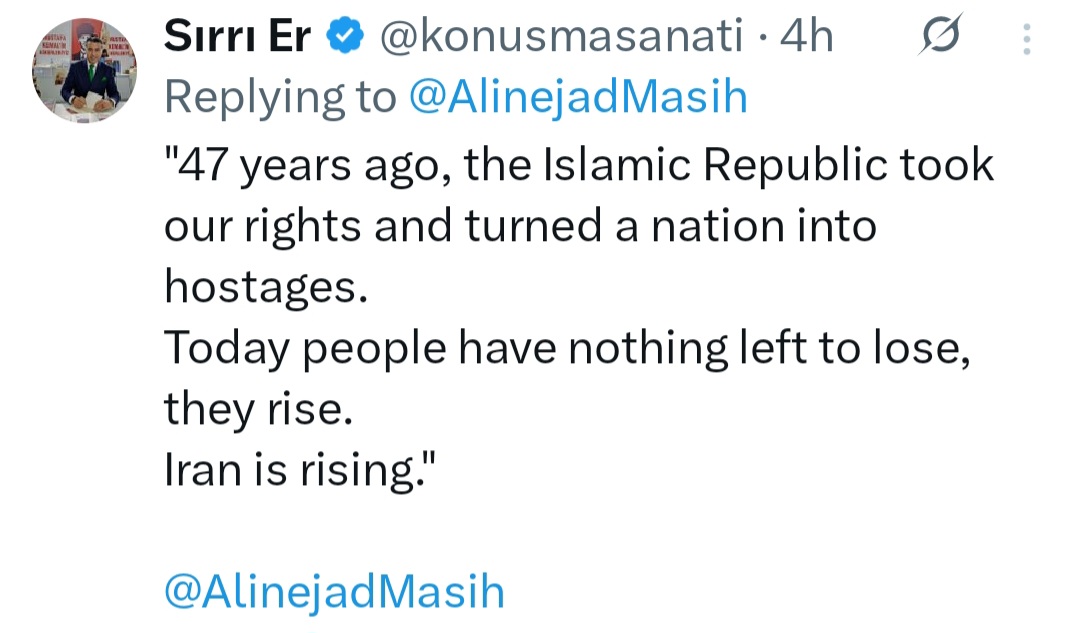Open @AlinejadMasih in the Replying to line
The height and width of the screenshot is (633, 1080).
pyautogui.click(x=578, y=97)
